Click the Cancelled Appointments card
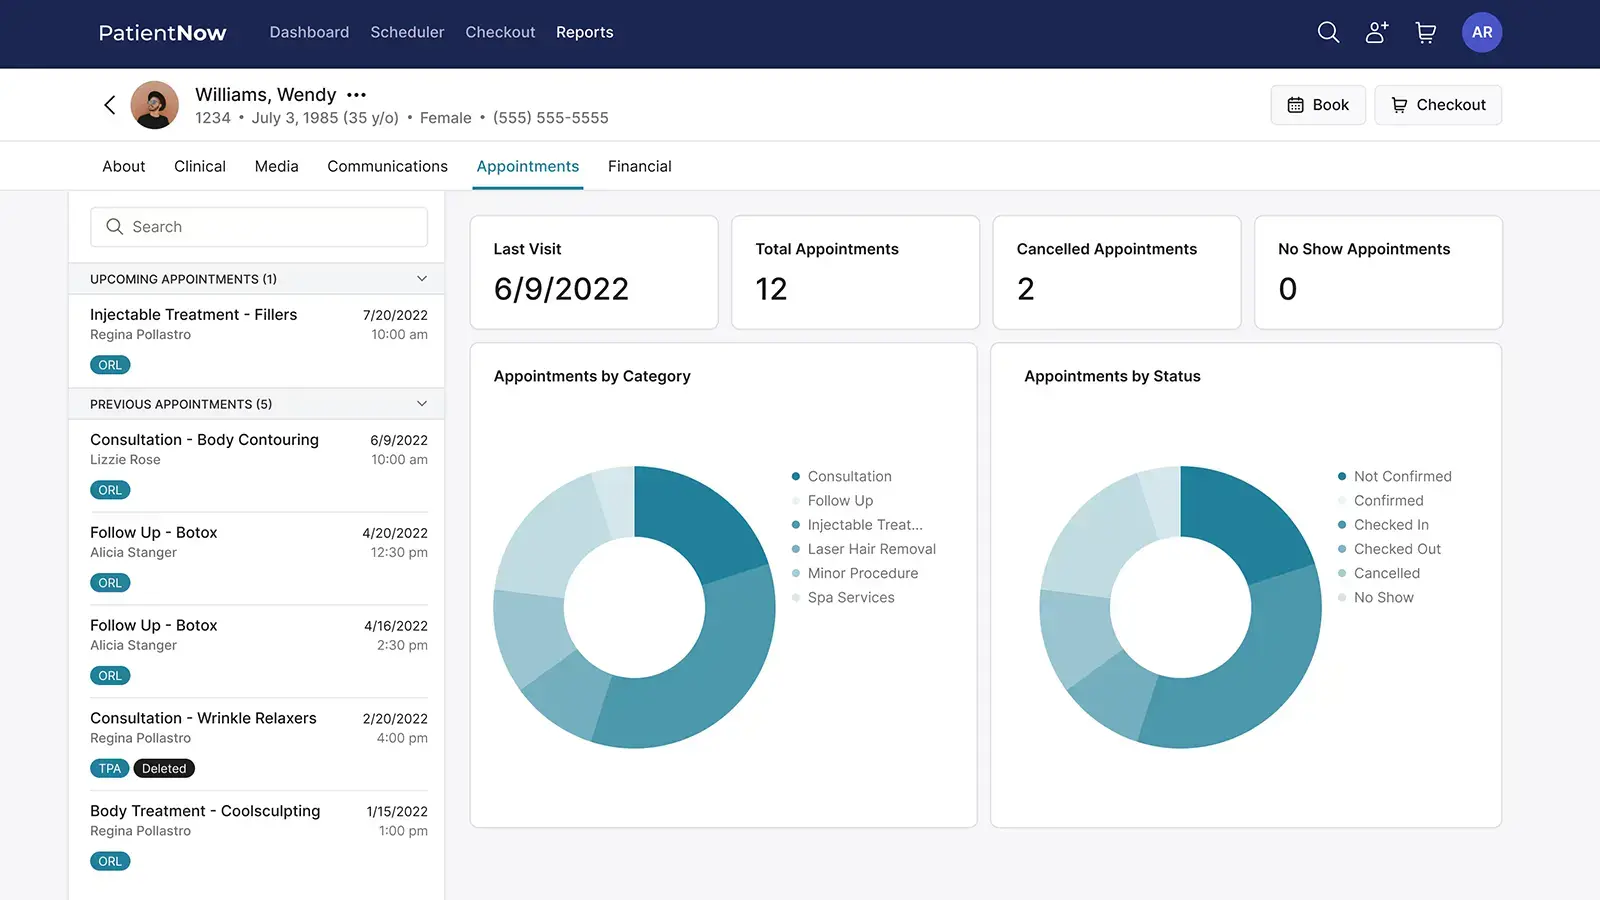The width and height of the screenshot is (1600, 900). click(x=1117, y=272)
